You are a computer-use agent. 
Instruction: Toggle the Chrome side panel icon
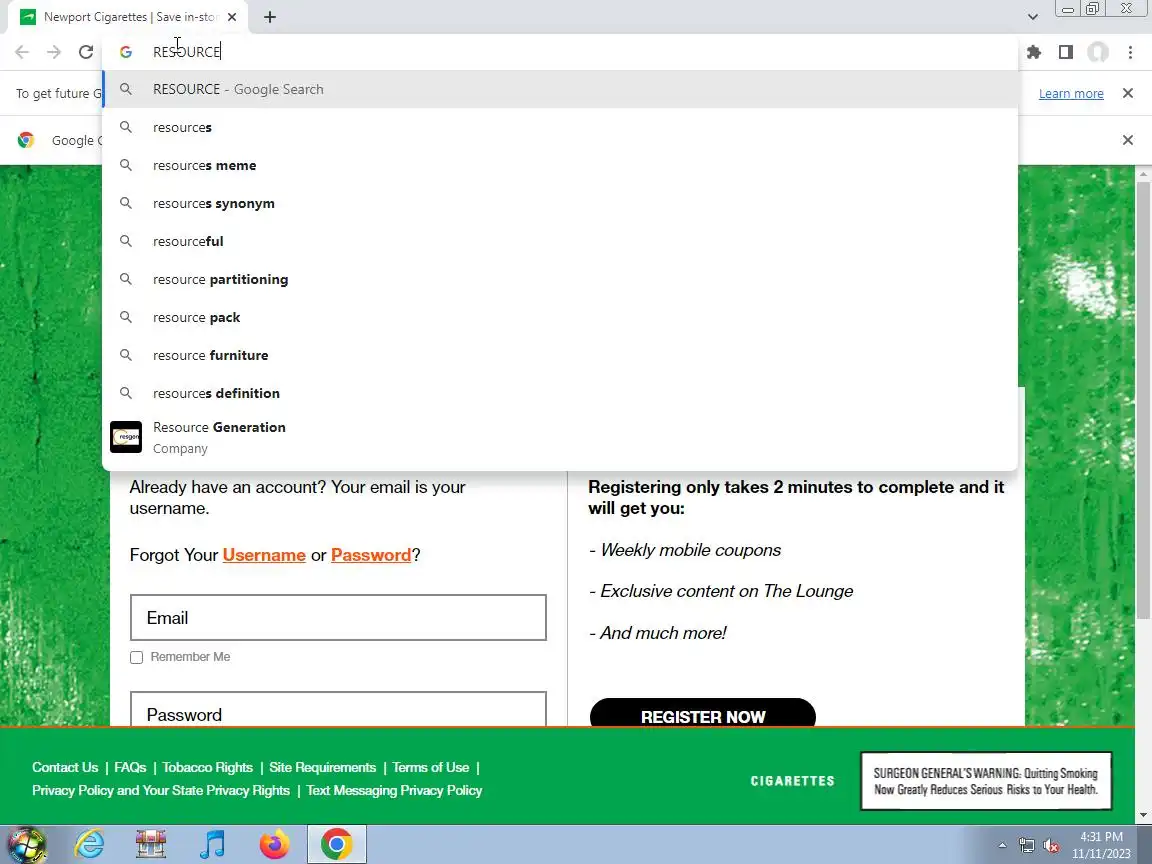1065,52
